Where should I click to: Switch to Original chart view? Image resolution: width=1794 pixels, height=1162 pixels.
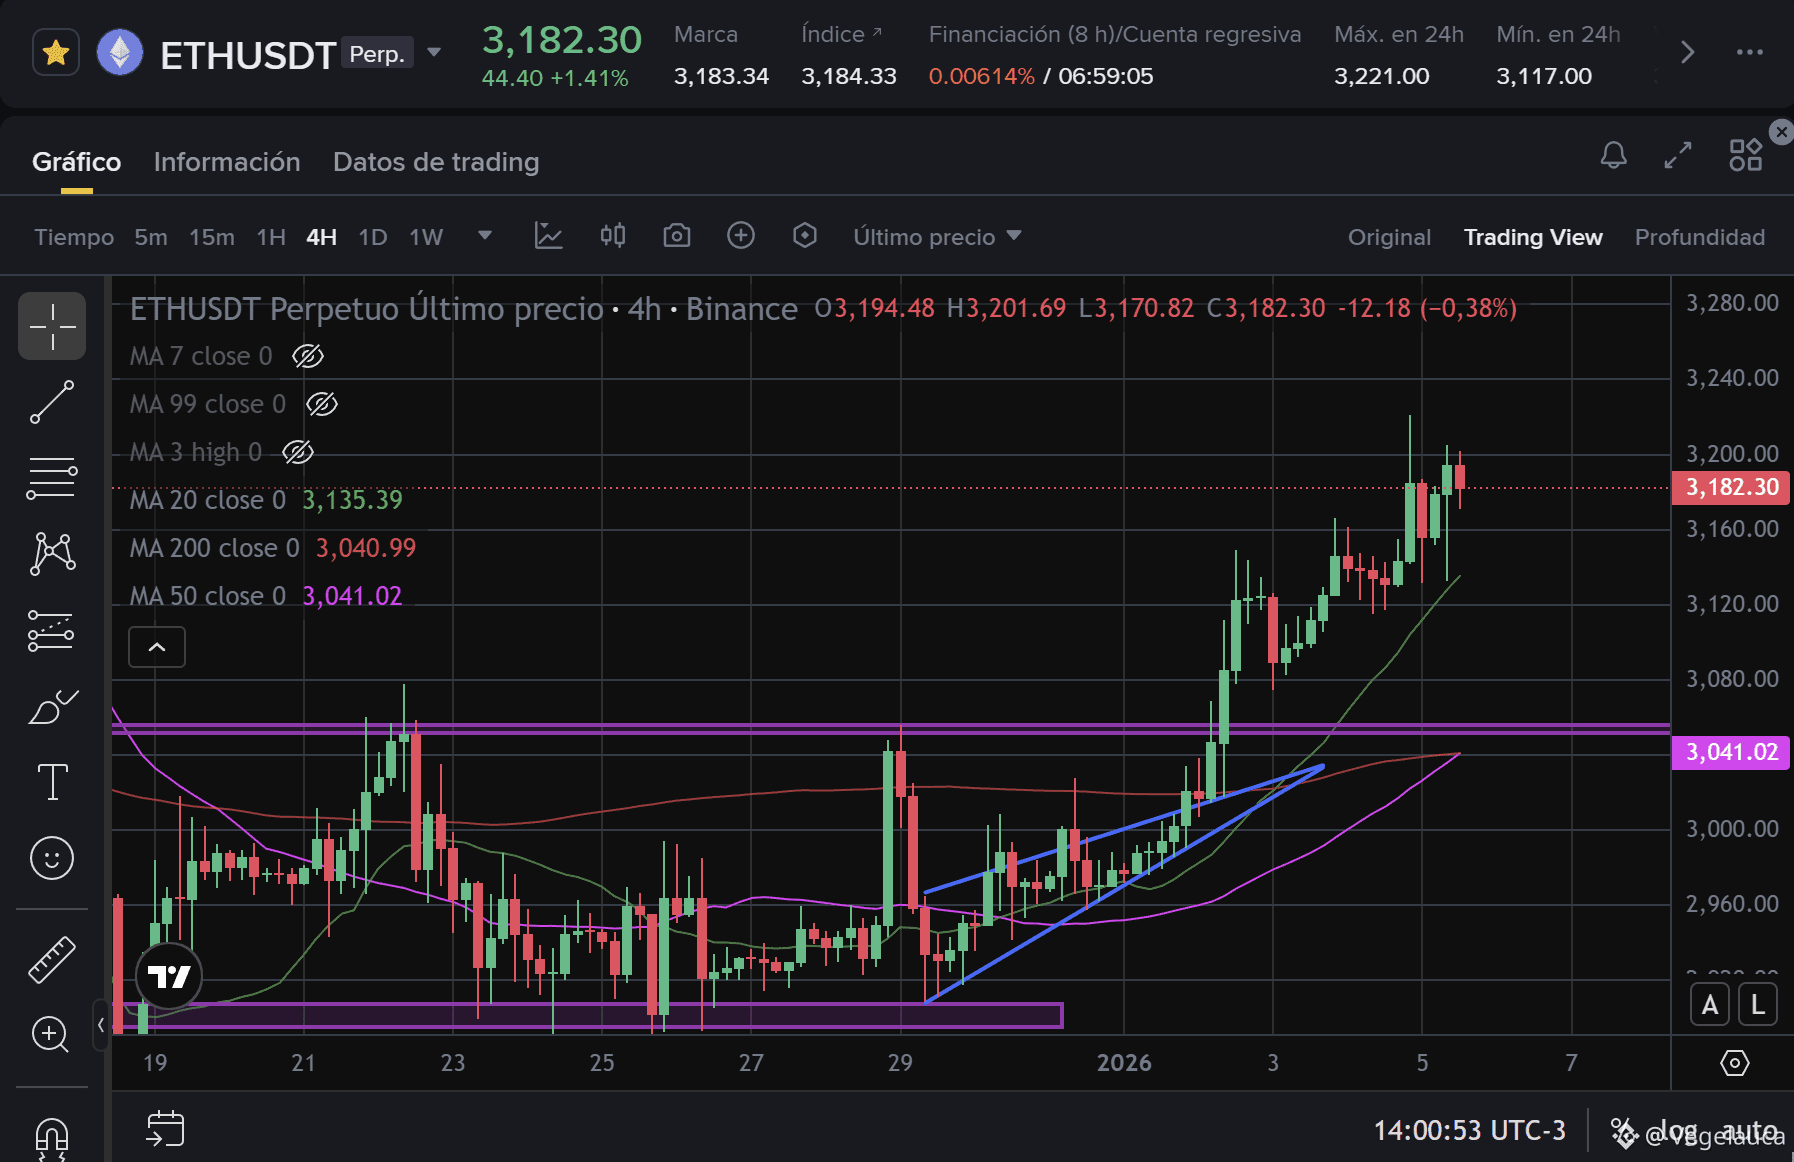1389,237
